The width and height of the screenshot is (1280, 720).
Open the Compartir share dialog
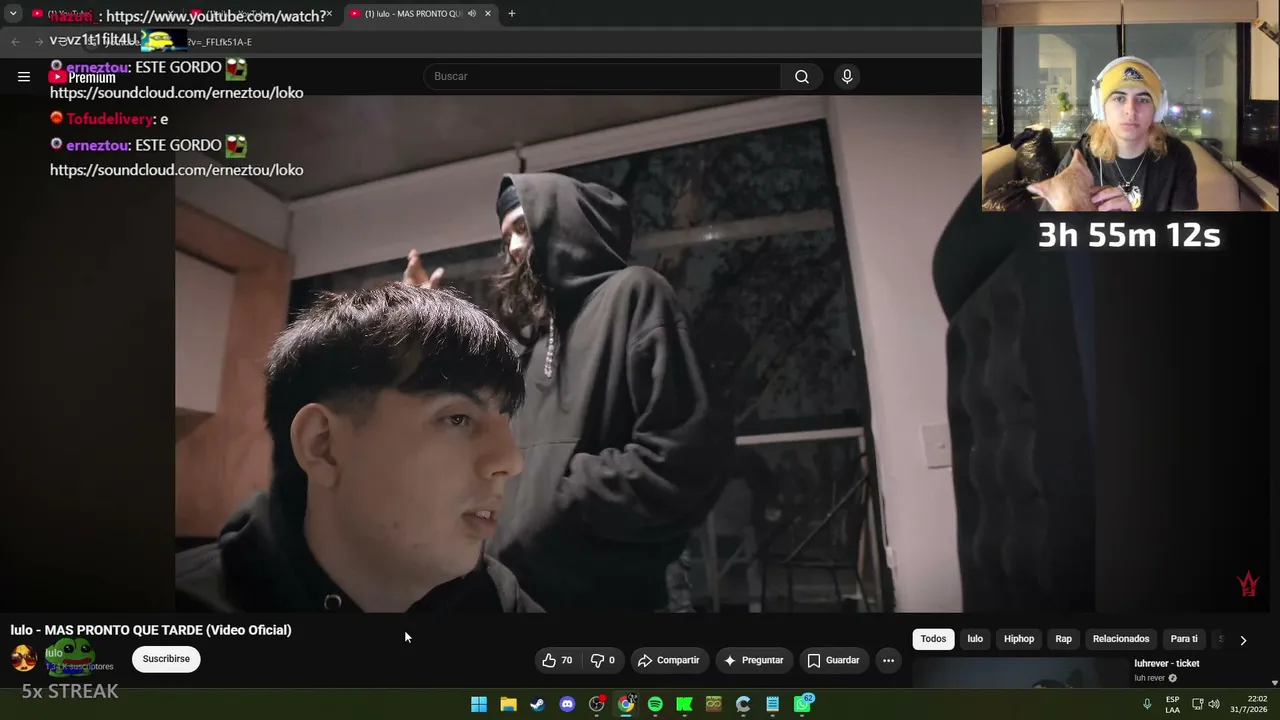coord(669,660)
